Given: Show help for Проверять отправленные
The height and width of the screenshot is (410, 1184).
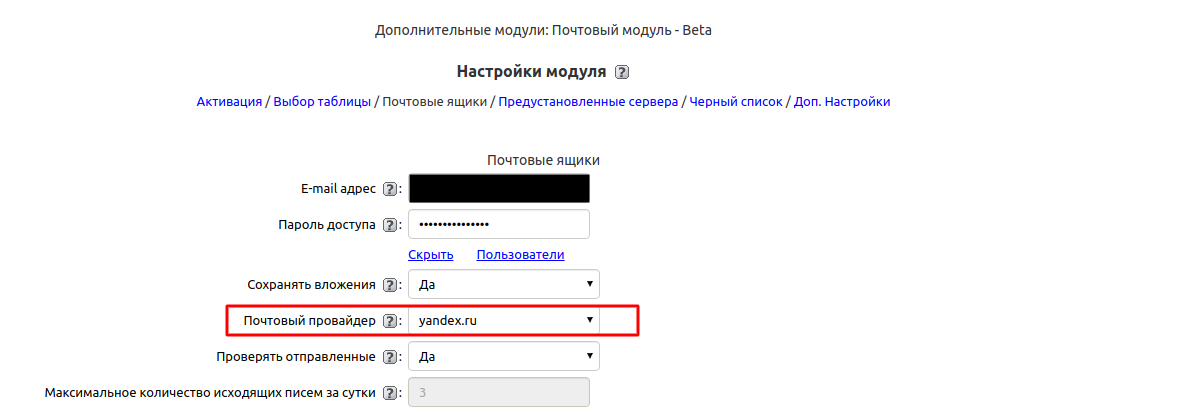Looking at the screenshot, I should (390, 357).
